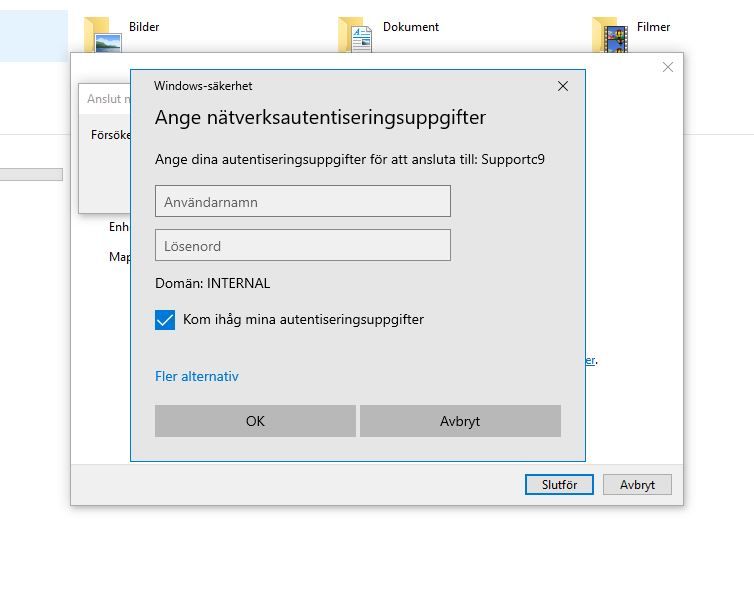Select the Bilder folder label

tap(144, 27)
